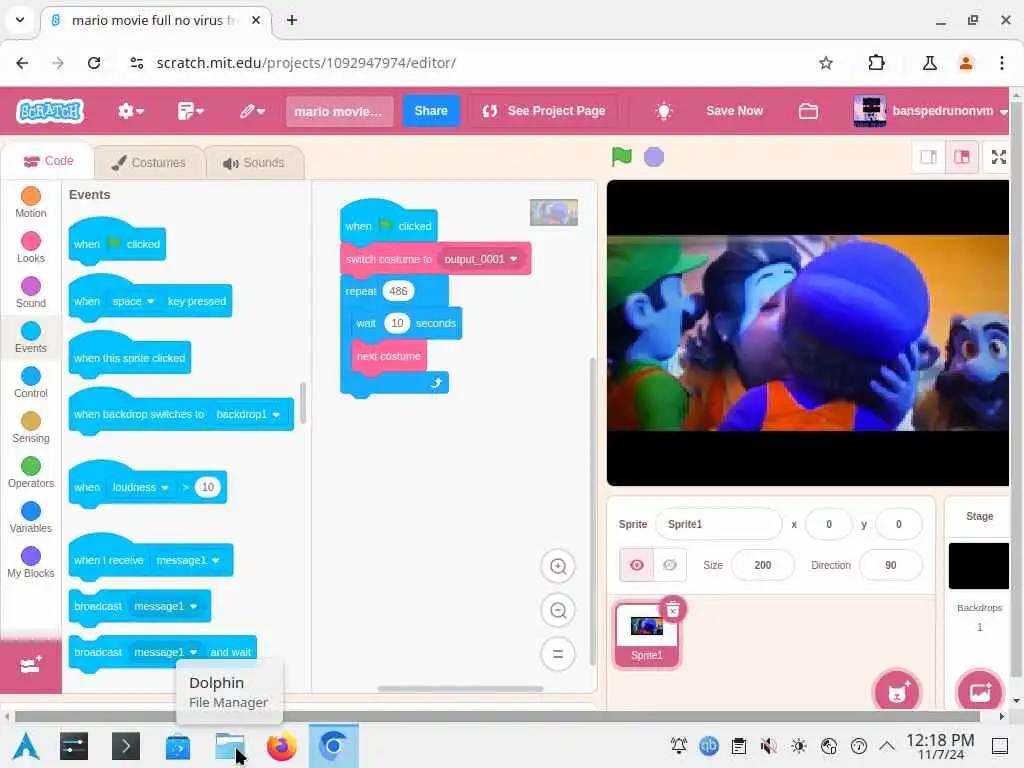Open the File menu dropdown
This screenshot has height=768, width=1024.
point(190,111)
